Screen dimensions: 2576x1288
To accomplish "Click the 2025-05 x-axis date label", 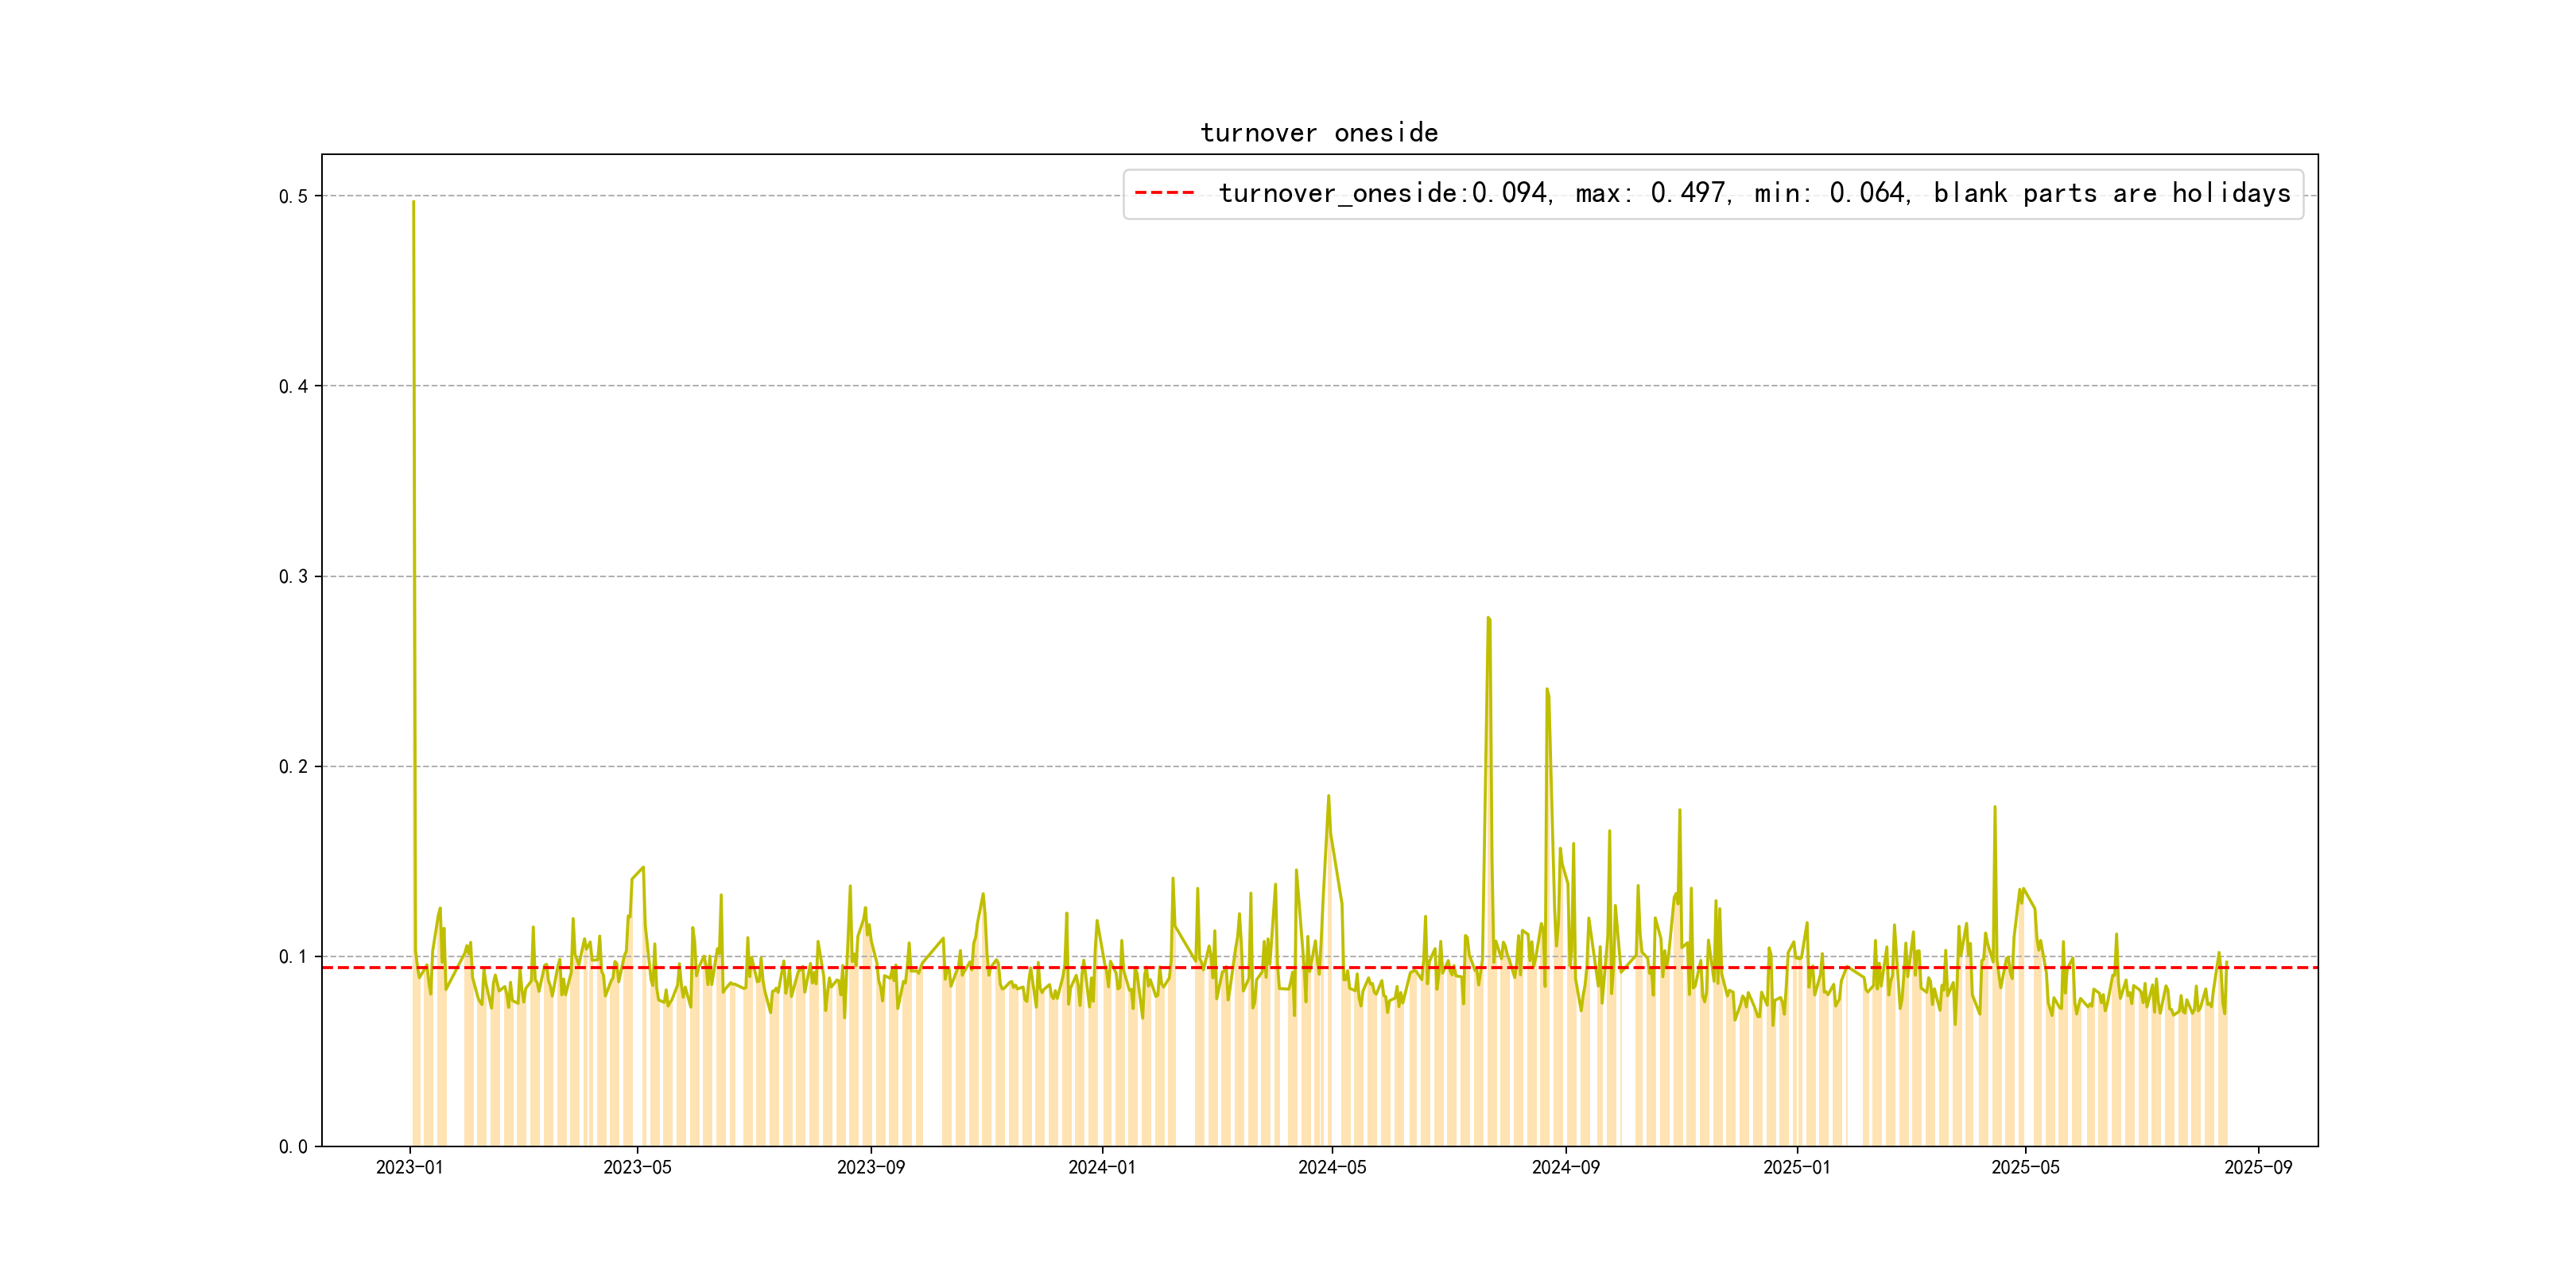I will tap(2024, 1168).
